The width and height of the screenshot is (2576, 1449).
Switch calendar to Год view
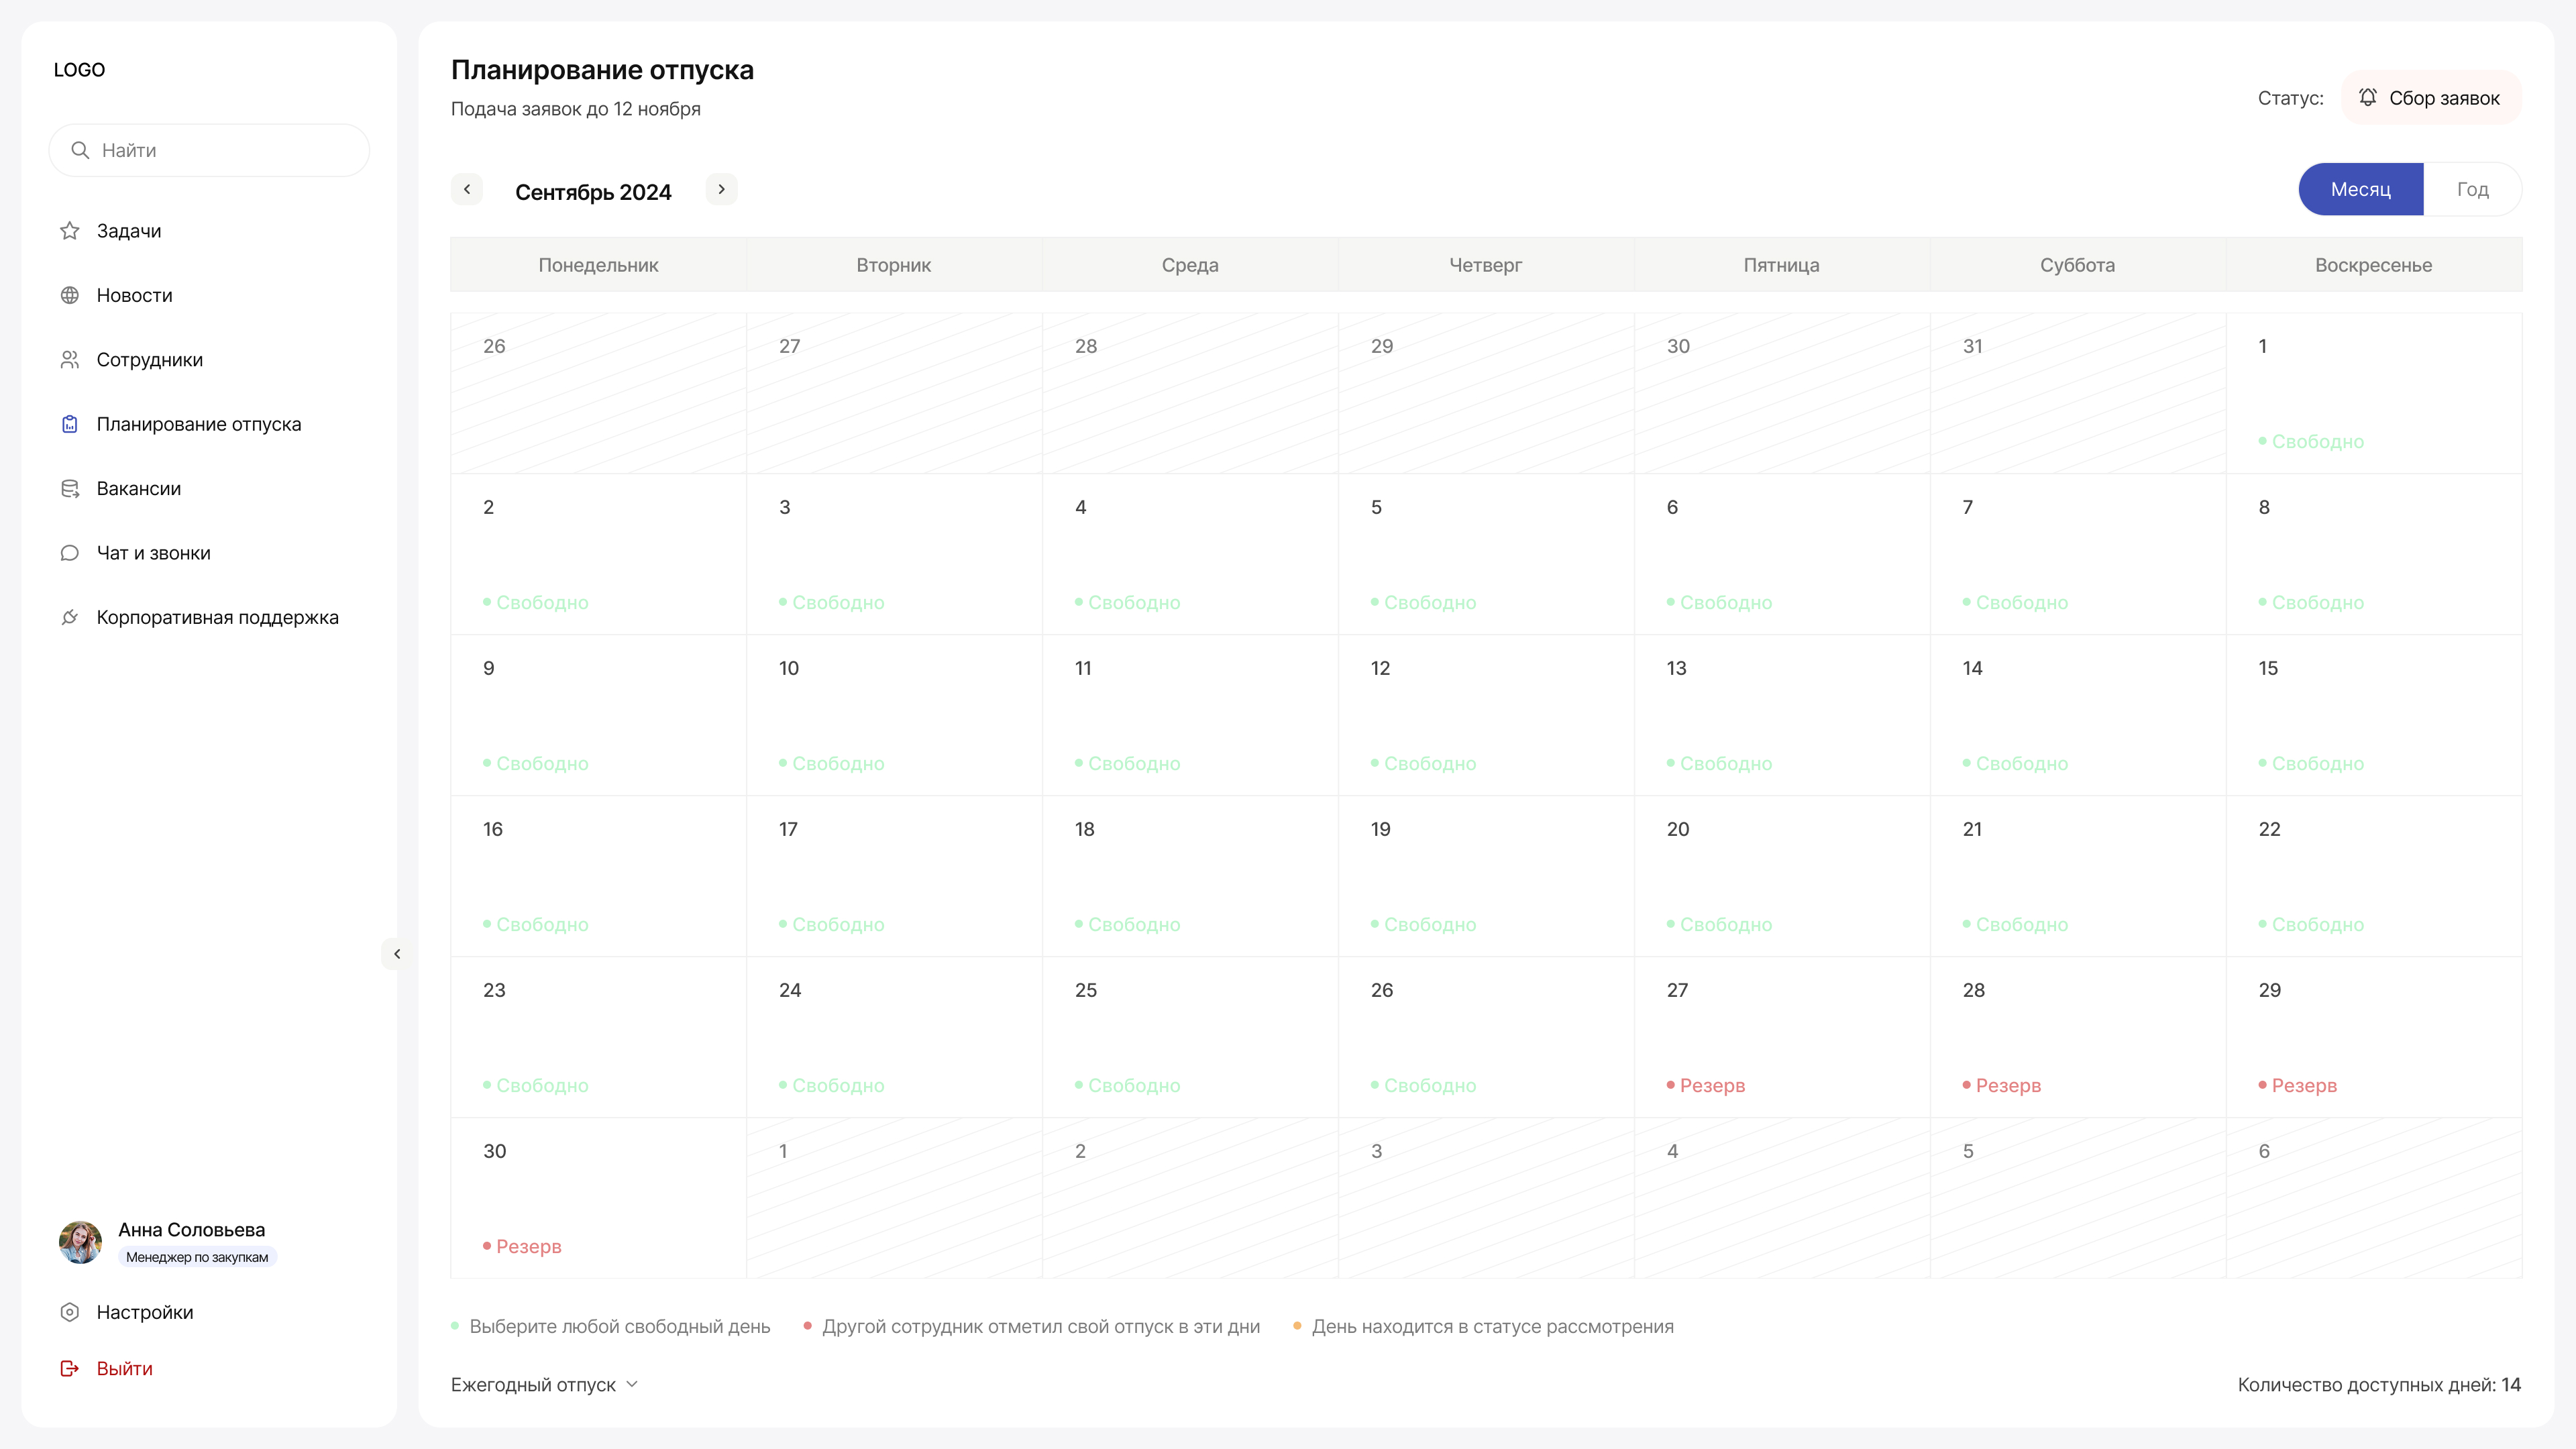(2472, 189)
